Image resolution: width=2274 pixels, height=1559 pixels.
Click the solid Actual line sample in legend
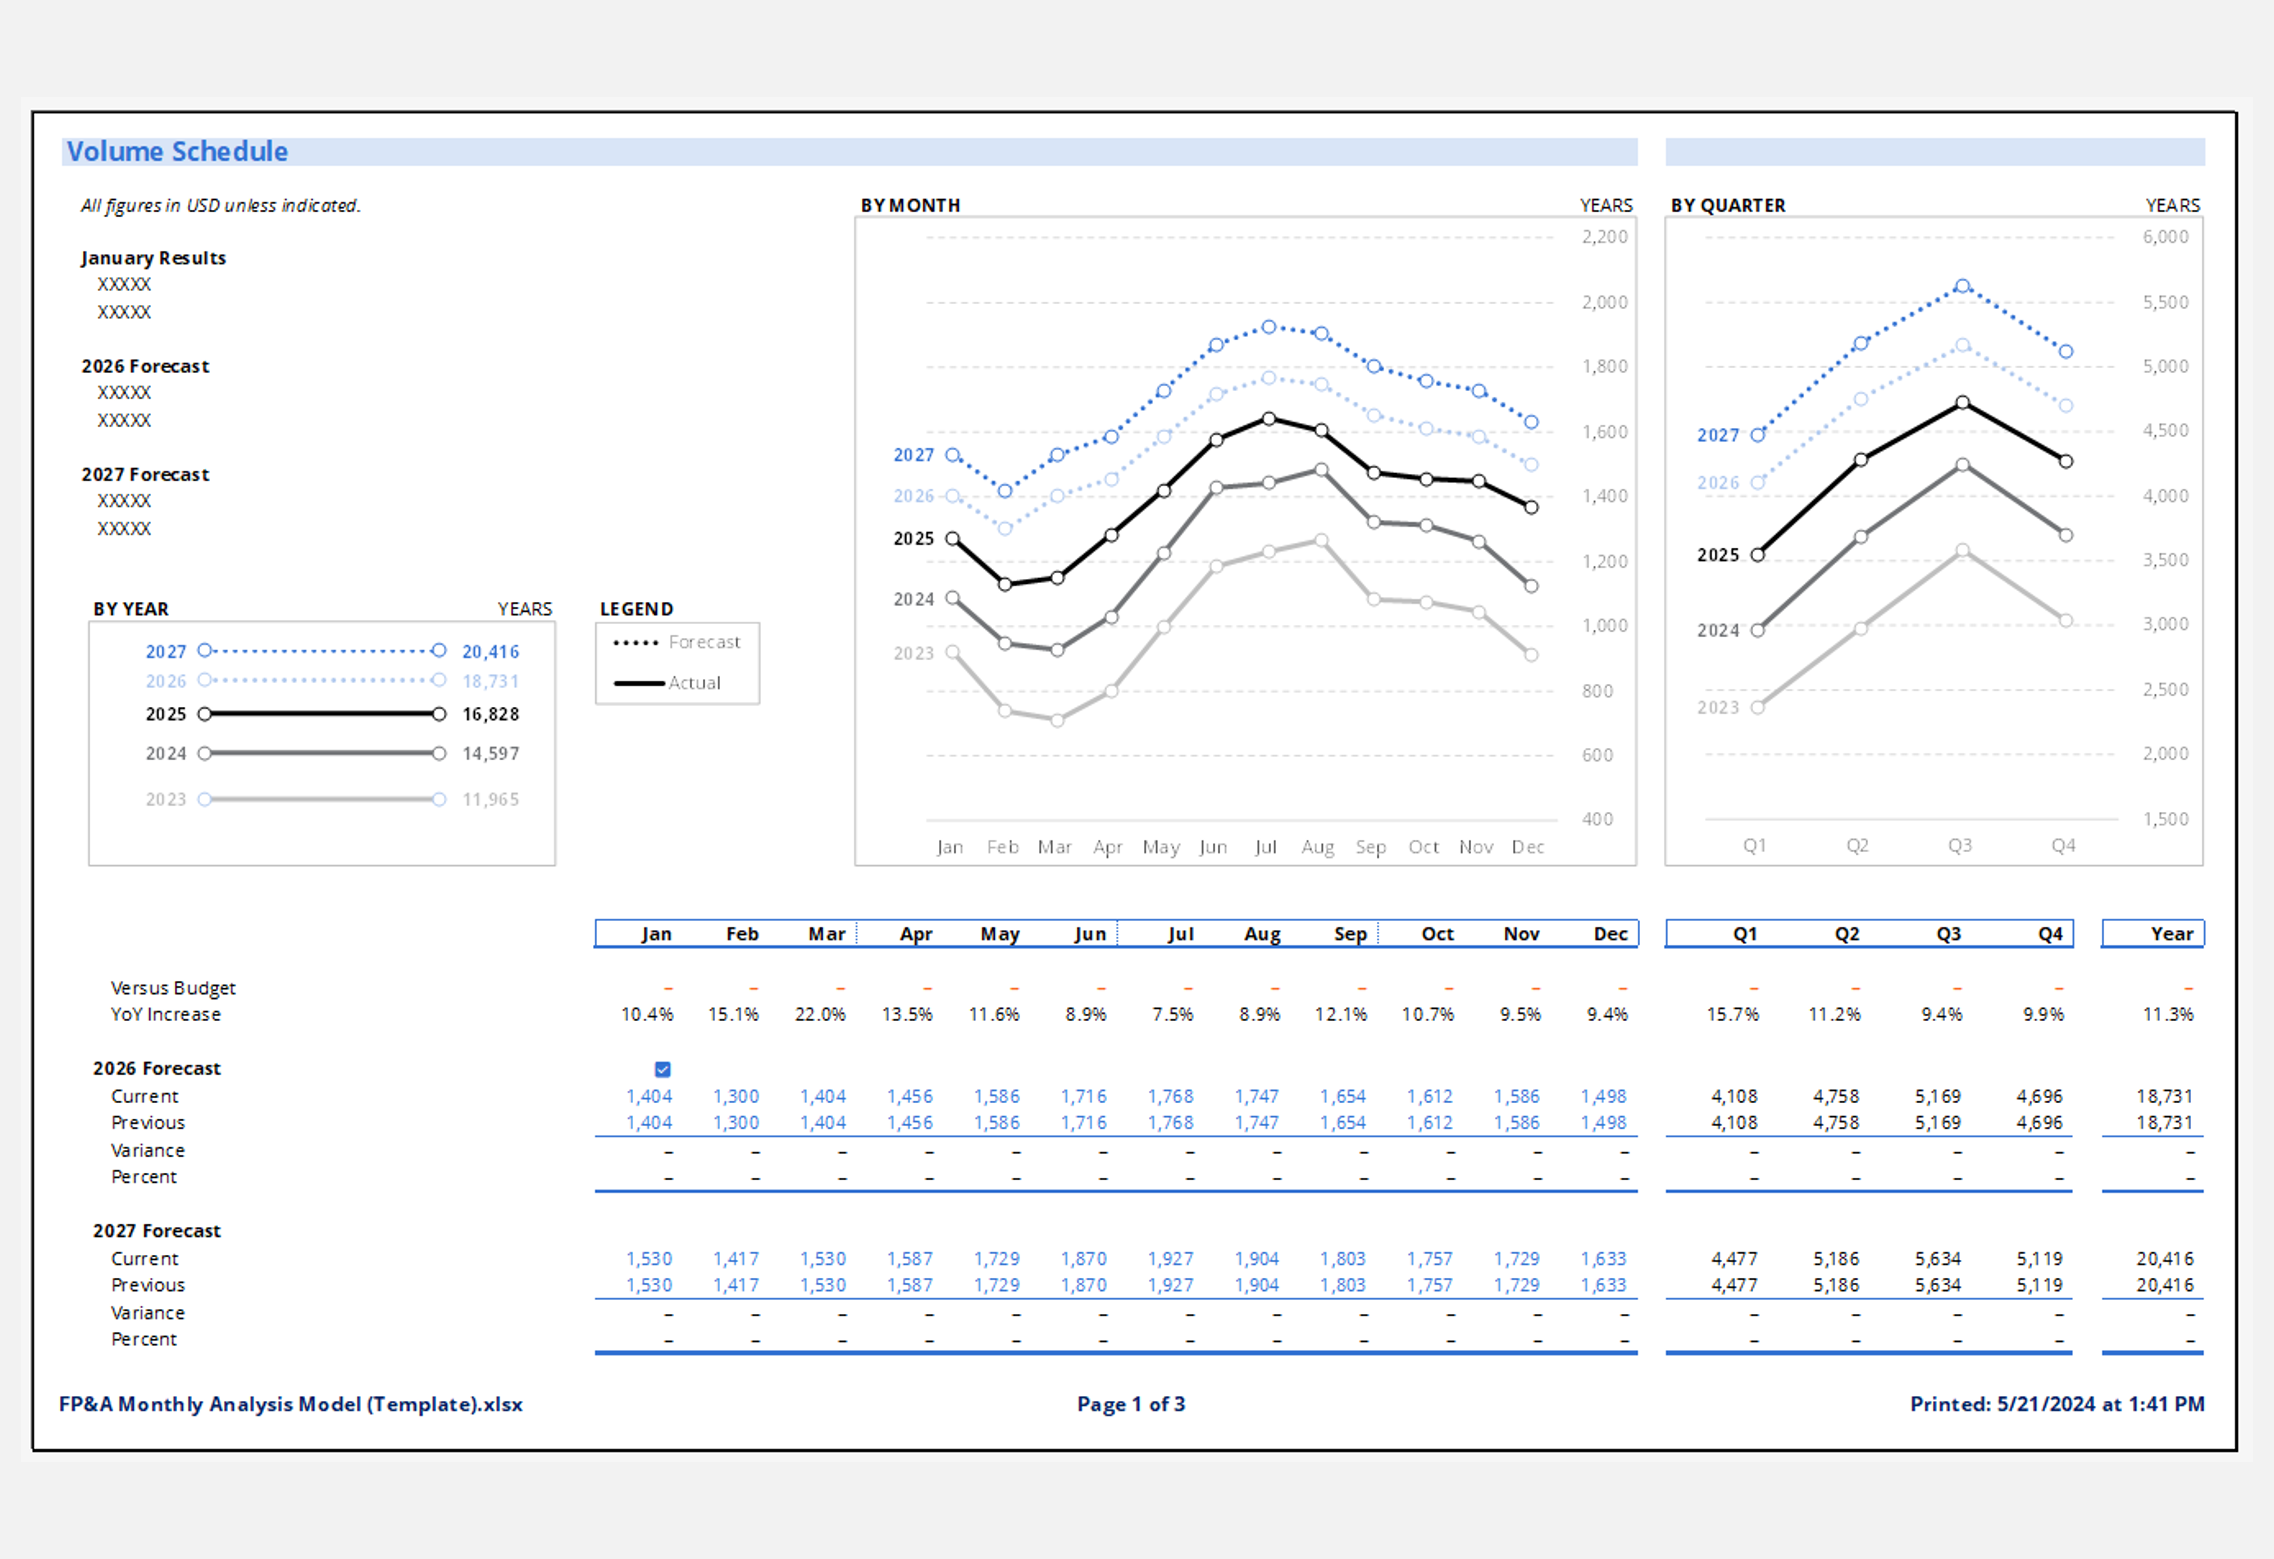[638, 683]
